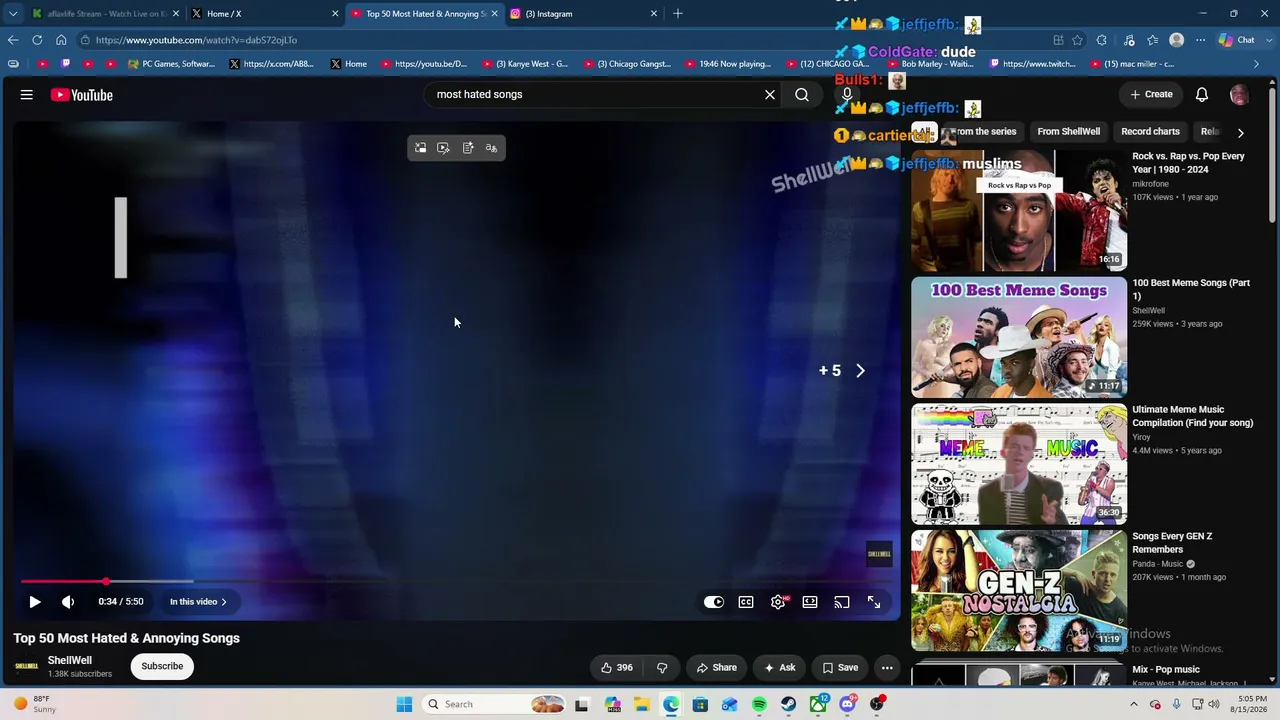This screenshot has width=1280, height=720.
Task: Start voice search with the microphone
Action: [x=847, y=94]
